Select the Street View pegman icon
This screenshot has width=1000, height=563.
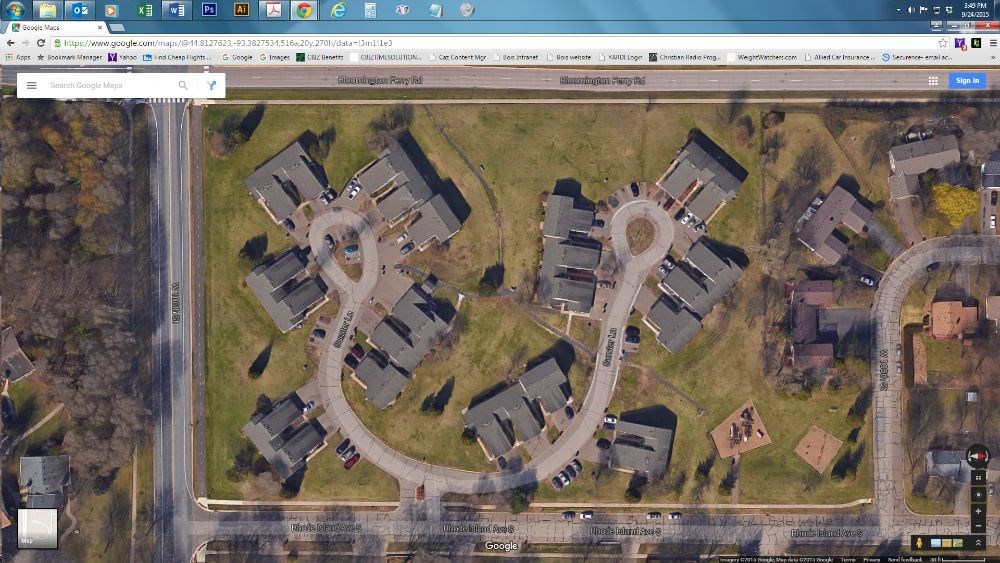click(919, 543)
